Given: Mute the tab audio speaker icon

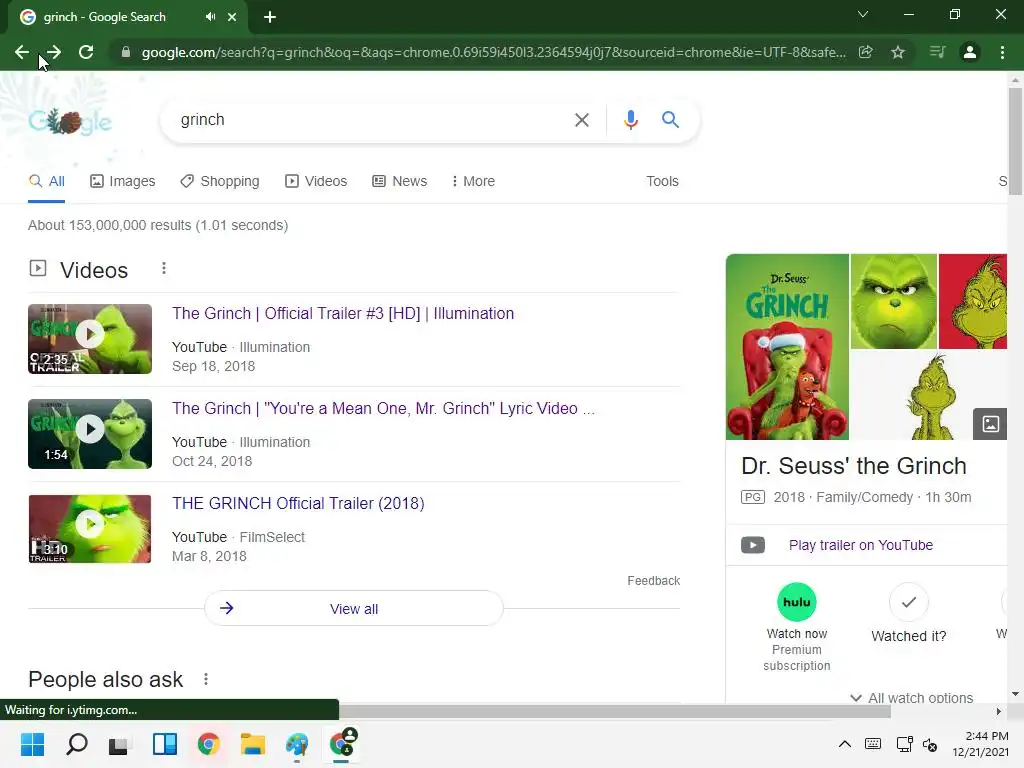Looking at the screenshot, I should point(210,17).
